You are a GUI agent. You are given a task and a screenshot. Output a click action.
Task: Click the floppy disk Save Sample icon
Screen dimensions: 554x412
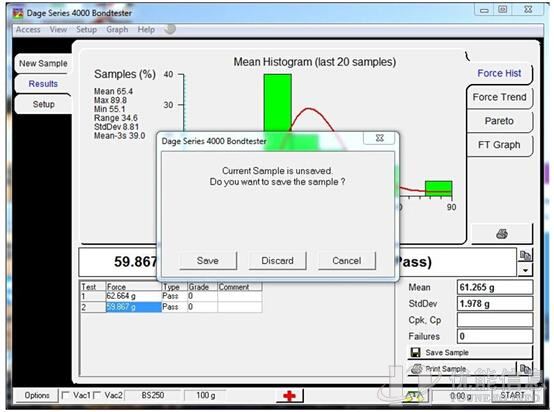coord(416,352)
